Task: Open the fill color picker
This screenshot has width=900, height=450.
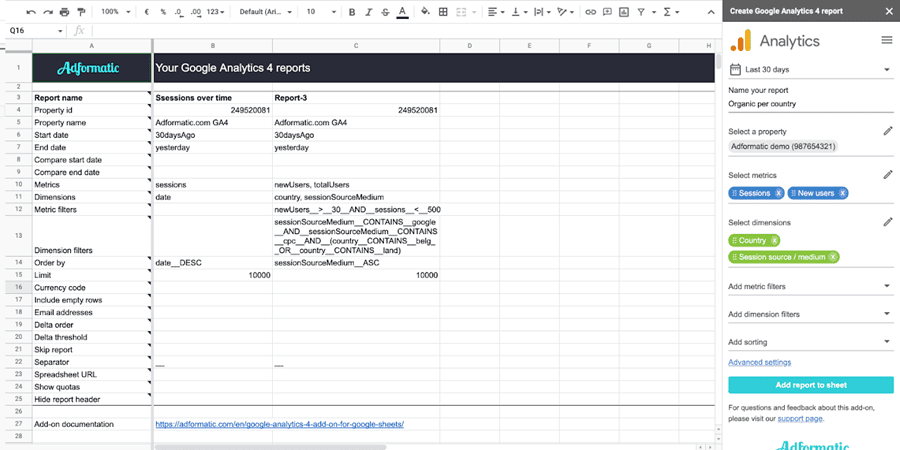Action: (425, 11)
